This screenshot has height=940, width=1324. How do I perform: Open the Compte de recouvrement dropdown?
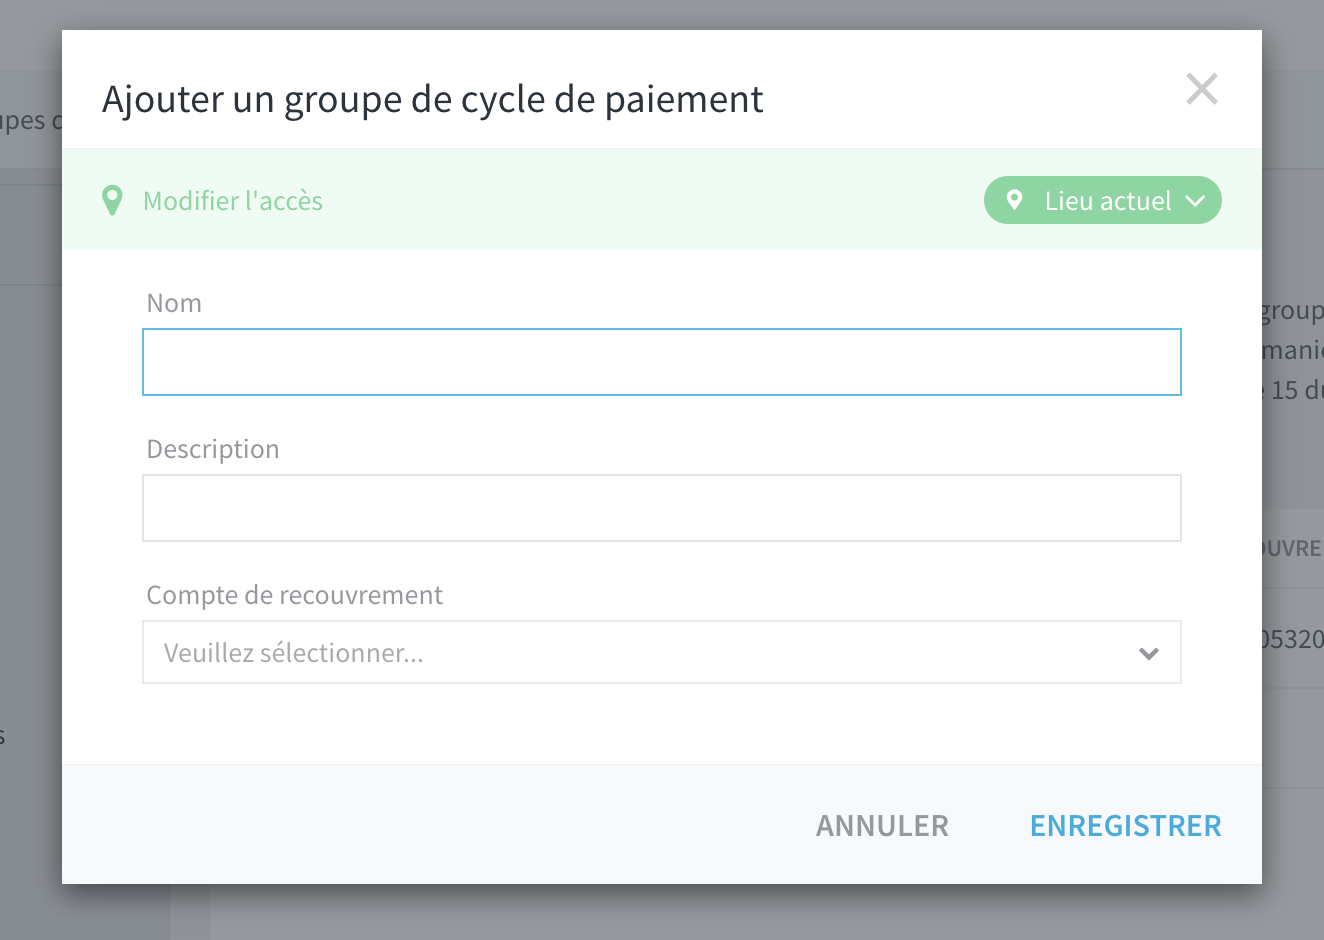(662, 652)
